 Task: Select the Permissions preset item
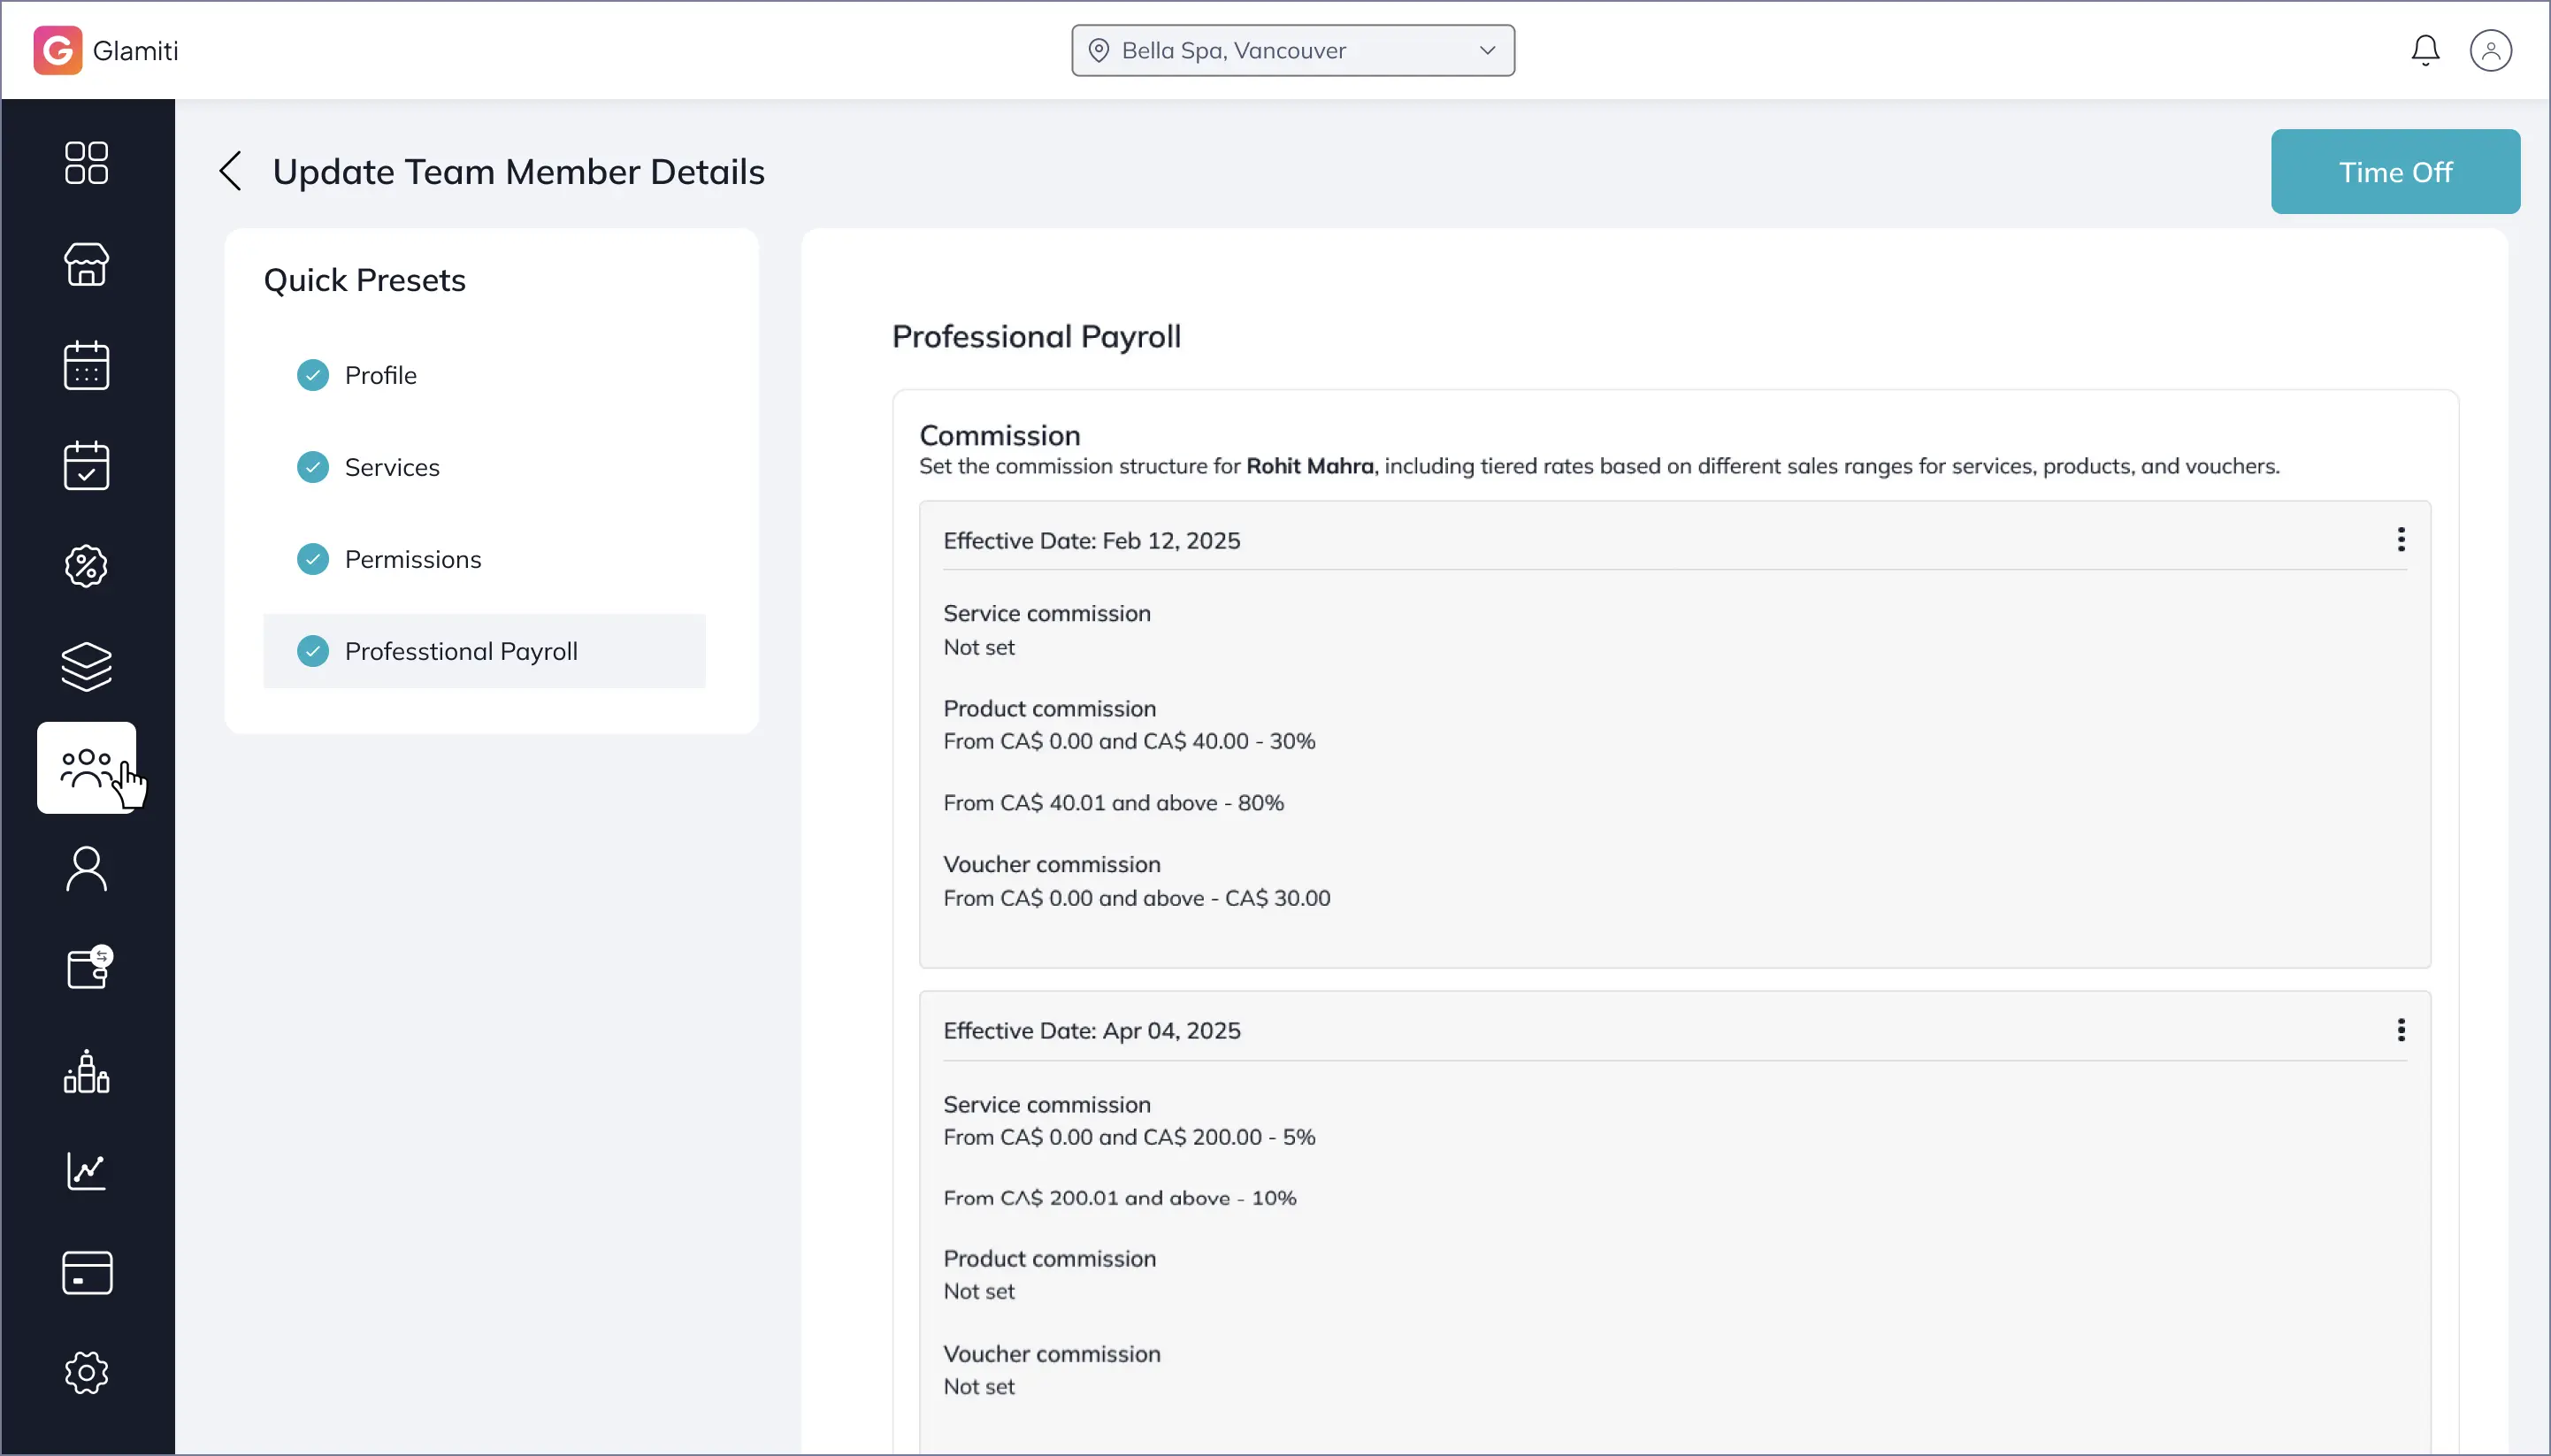click(x=413, y=559)
